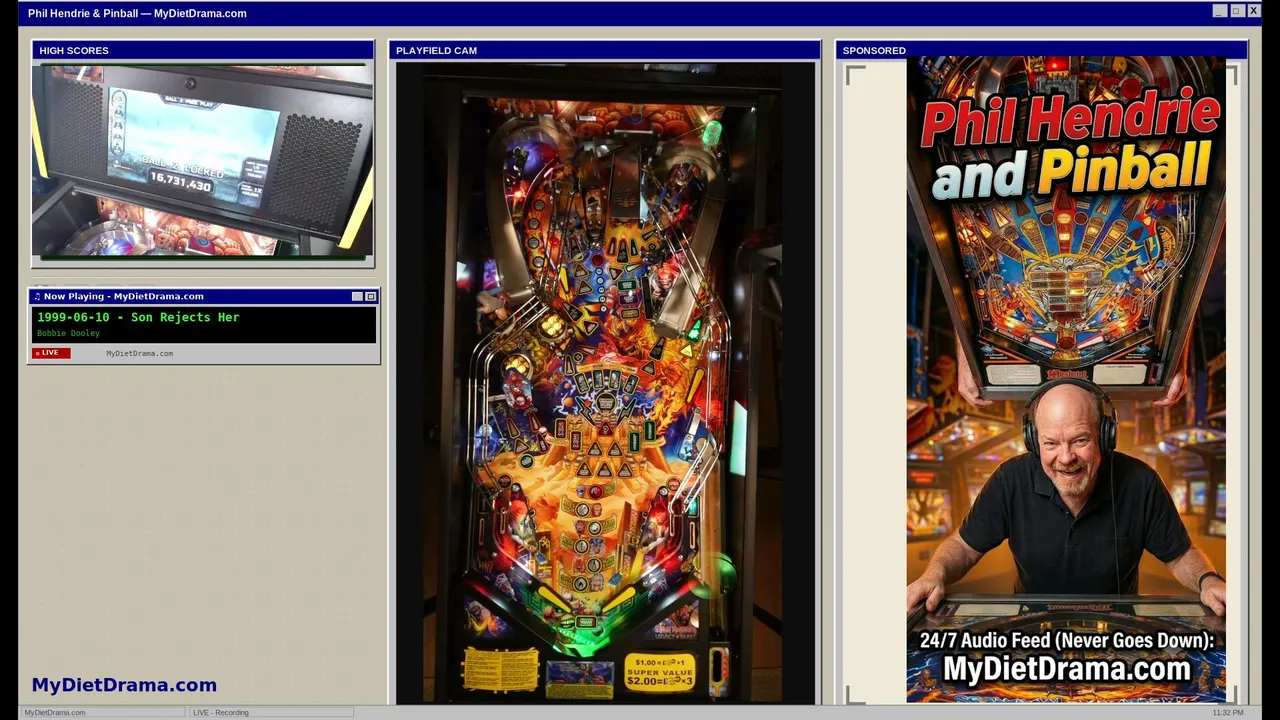Select the SPONSORED panel header
Viewport: 1280px width, 720px height.
tap(1041, 50)
